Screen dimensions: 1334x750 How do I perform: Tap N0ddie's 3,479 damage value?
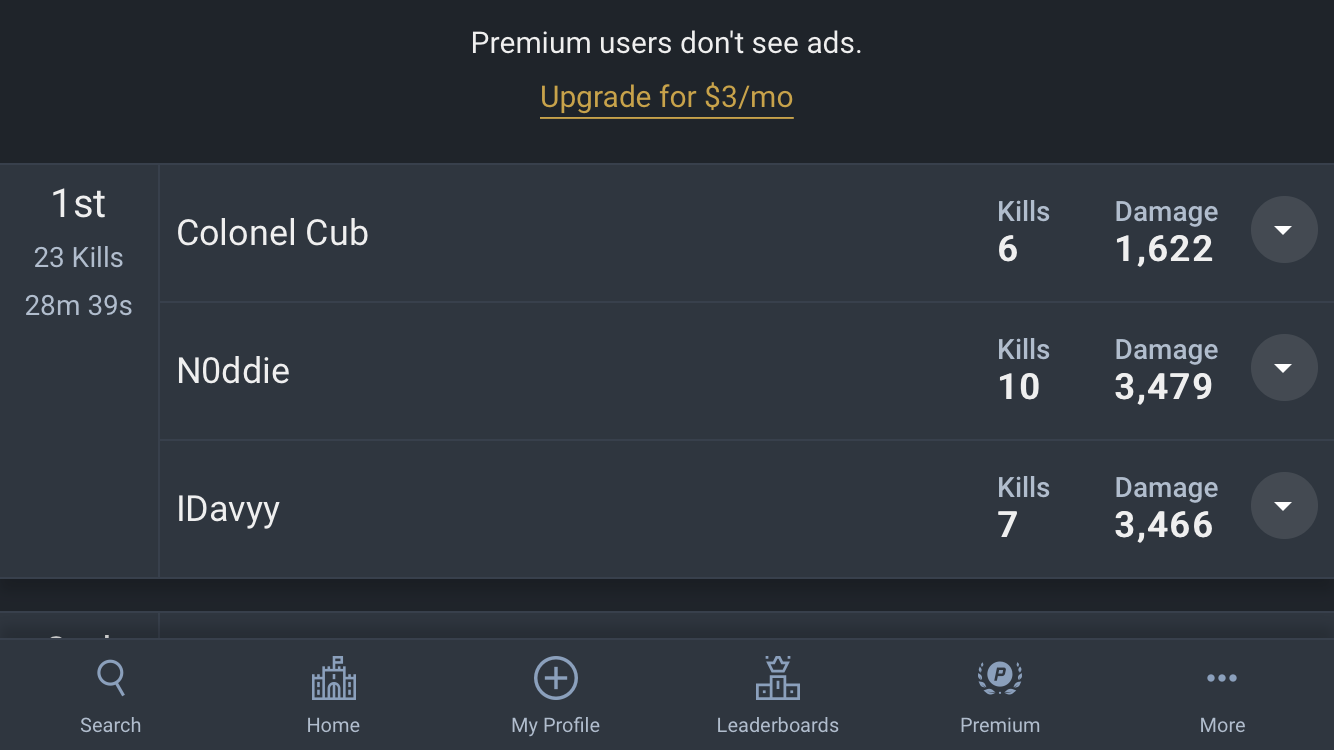pyautogui.click(x=1164, y=387)
